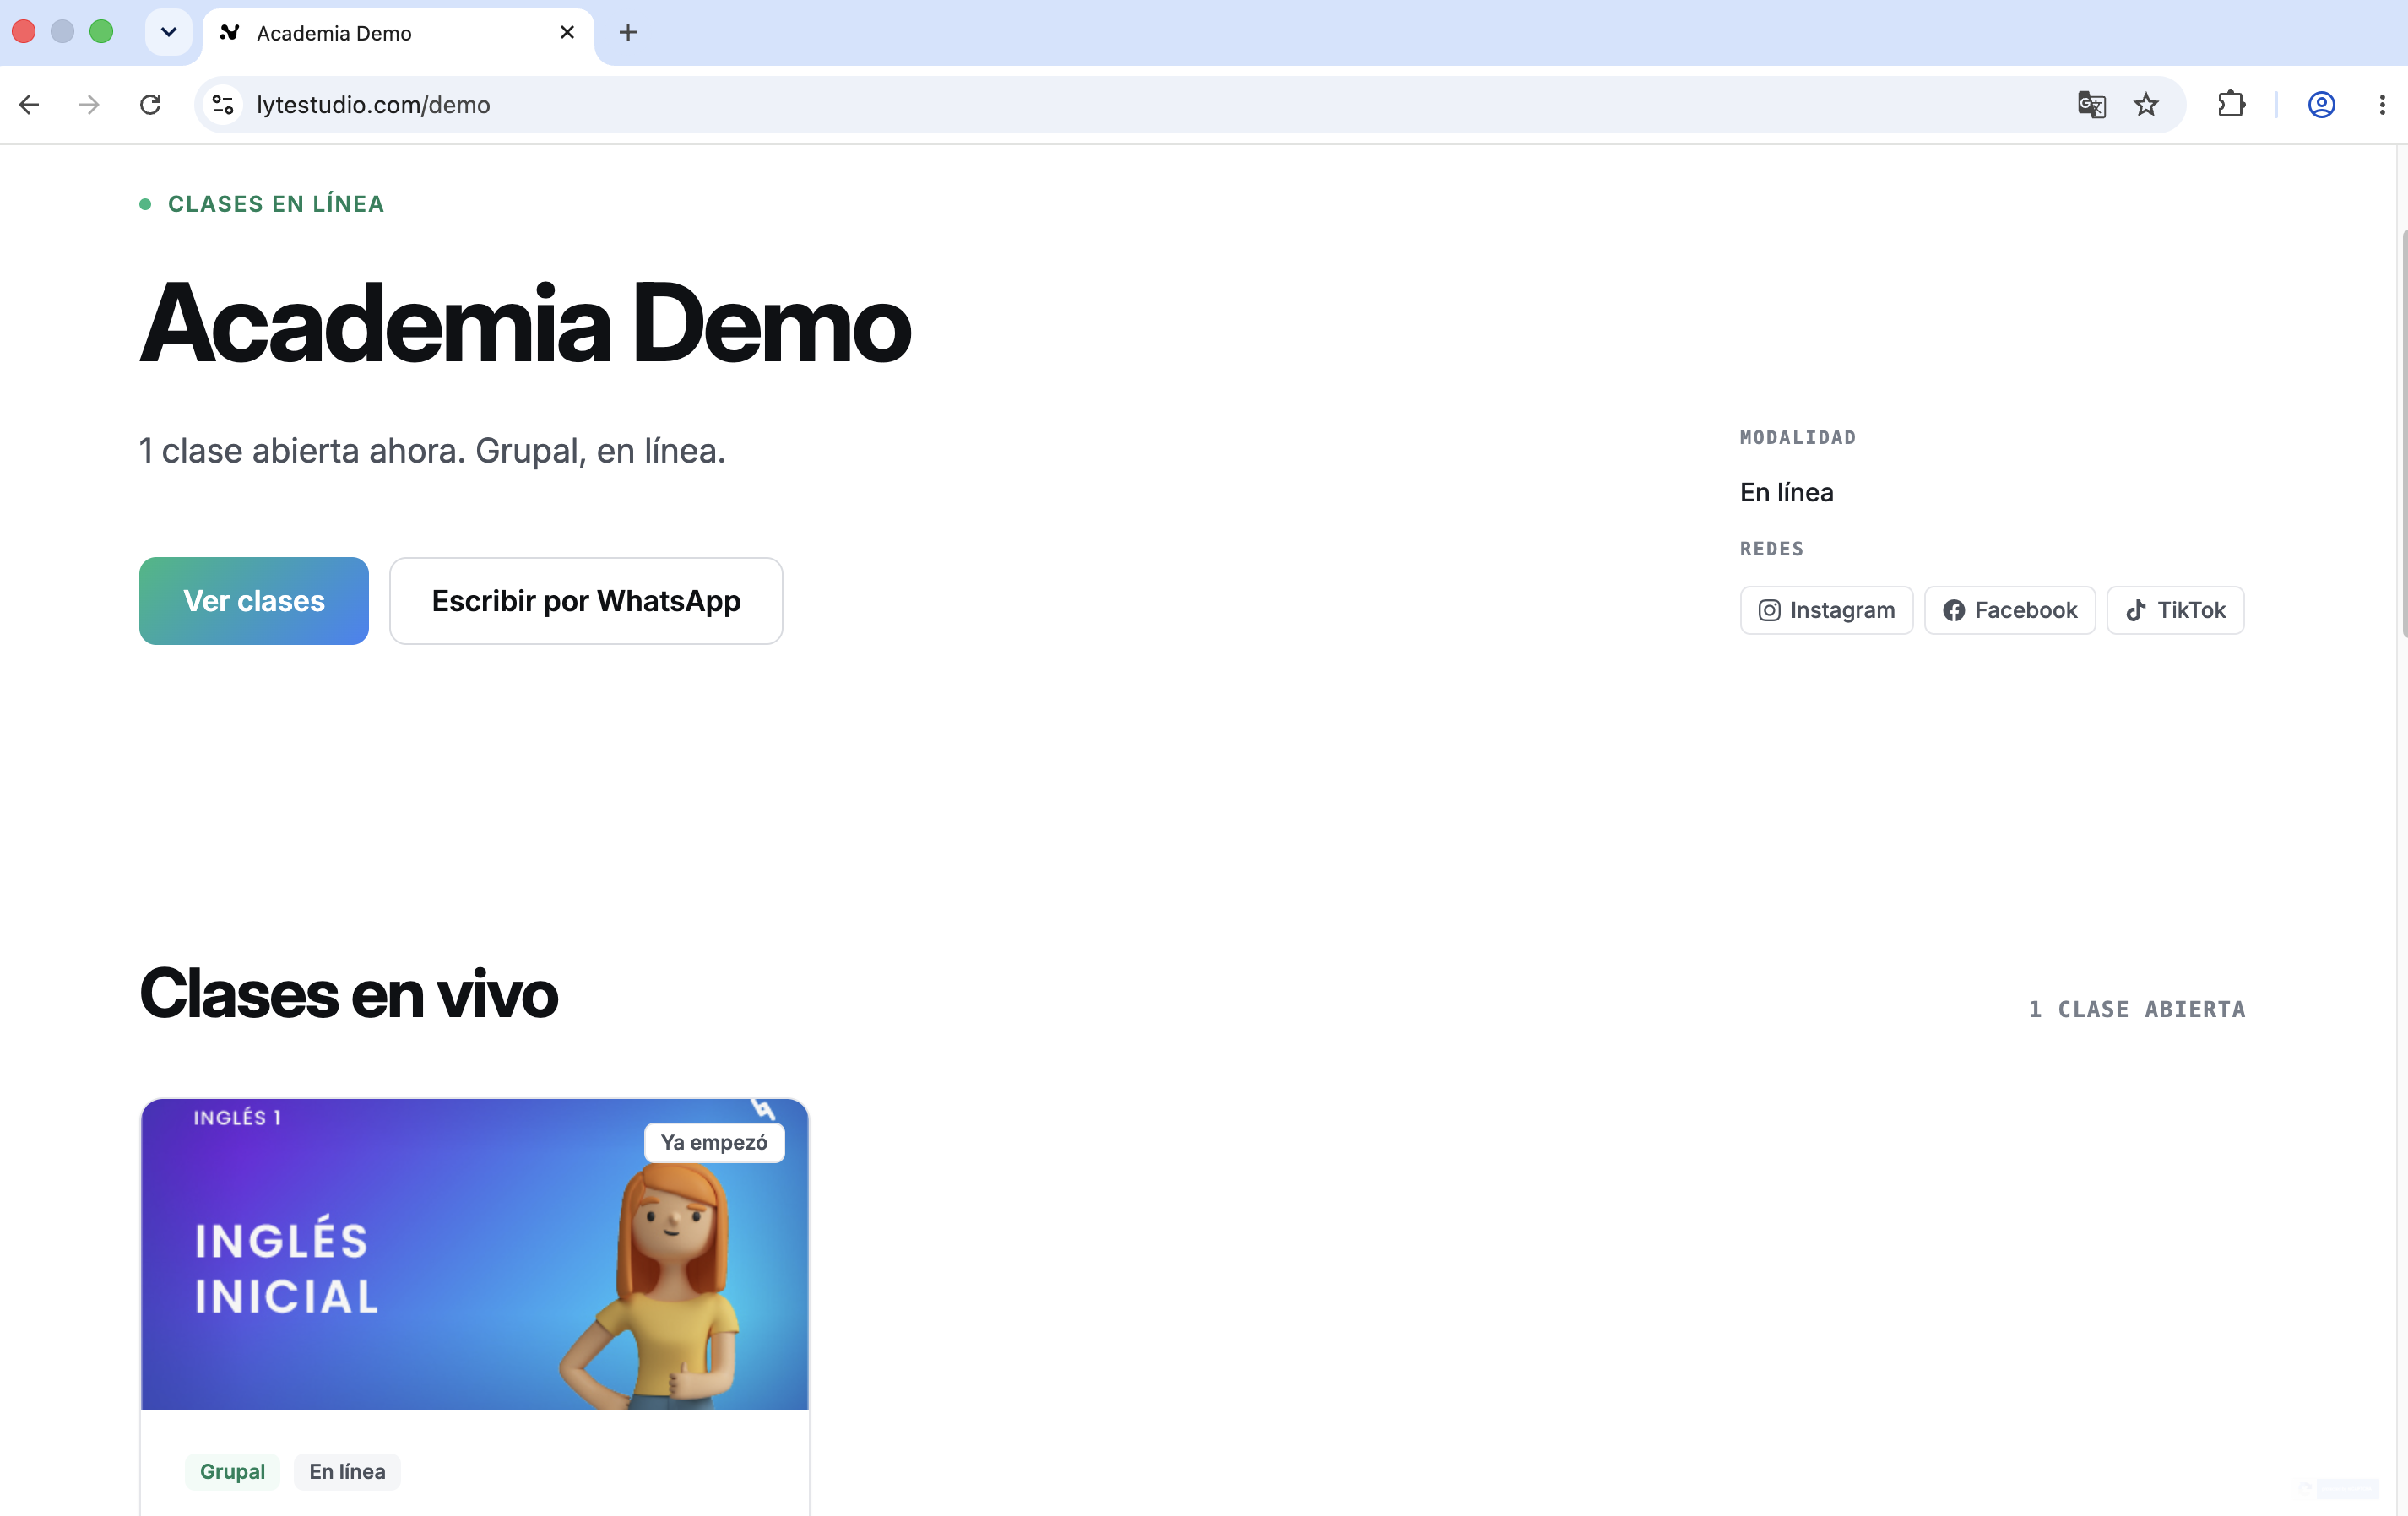
Task: Click the Clases en vivo heading
Action: point(348,993)
